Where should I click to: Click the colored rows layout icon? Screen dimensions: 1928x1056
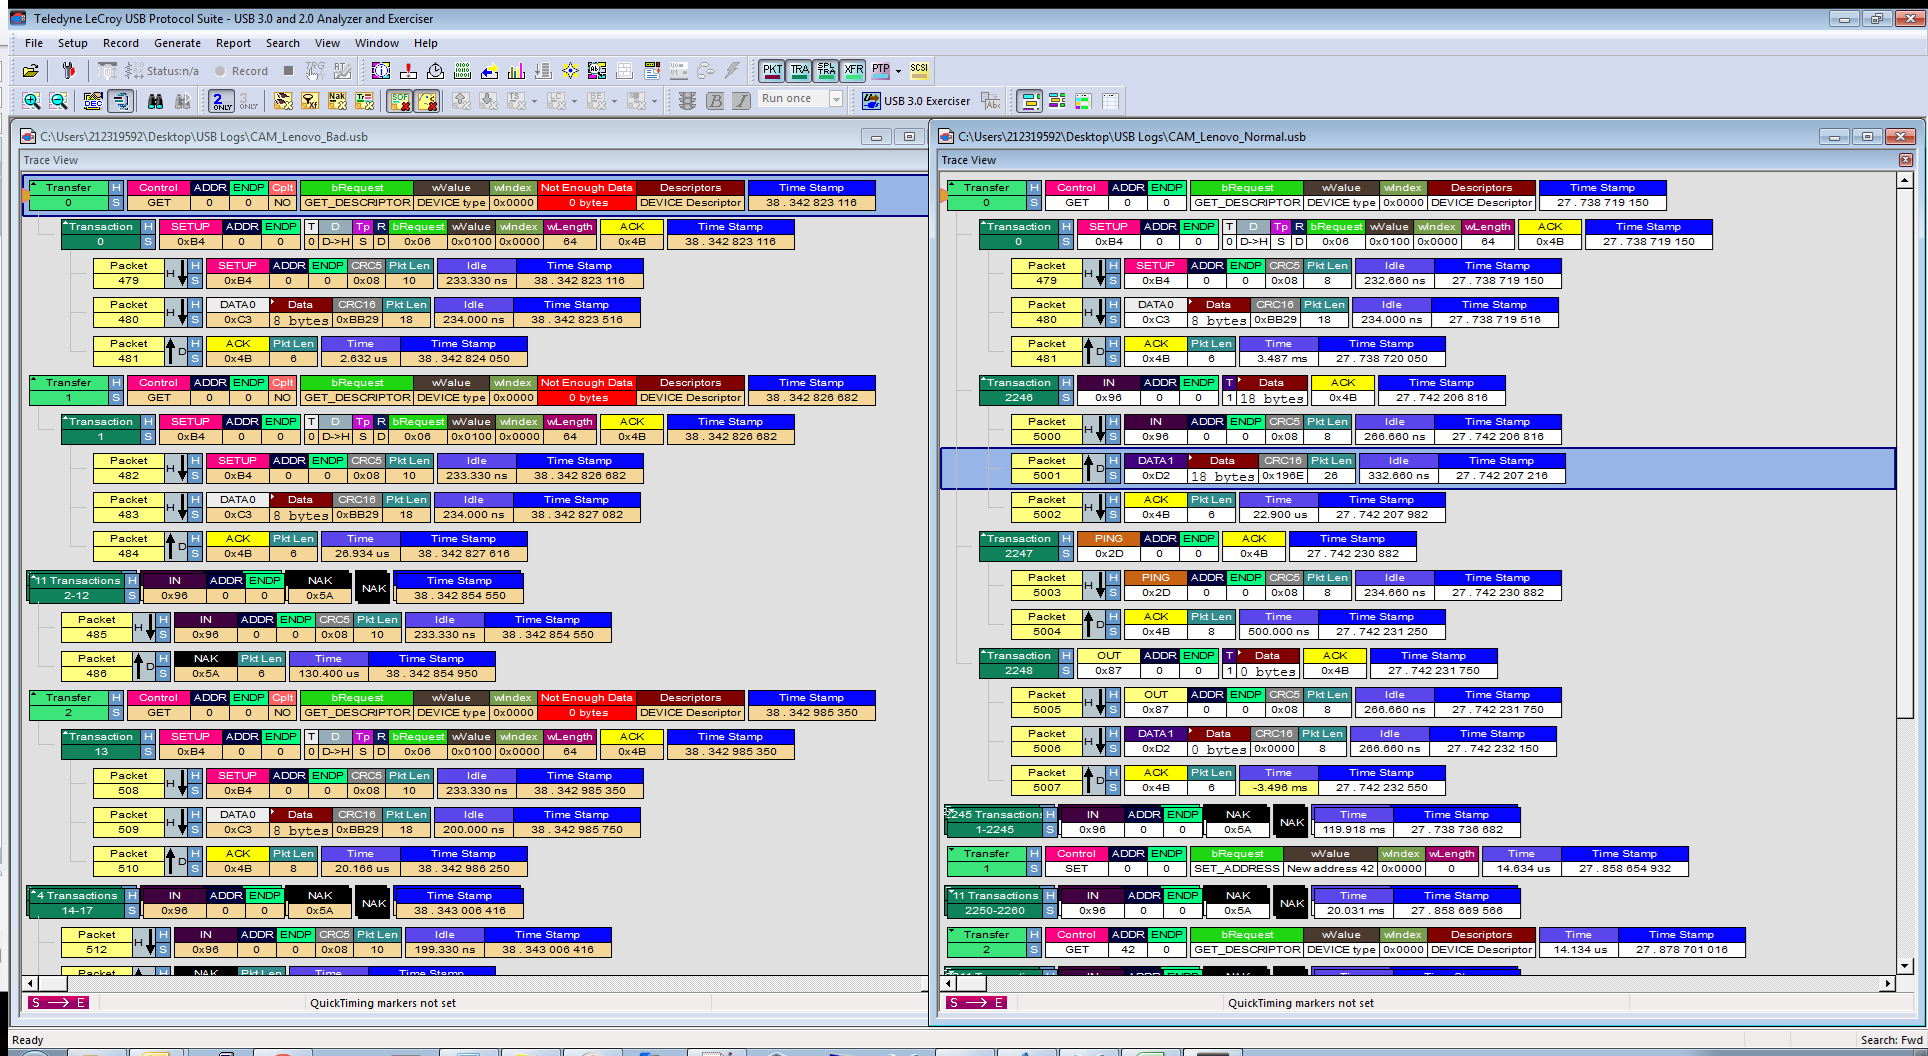[x=1057, y=101]
